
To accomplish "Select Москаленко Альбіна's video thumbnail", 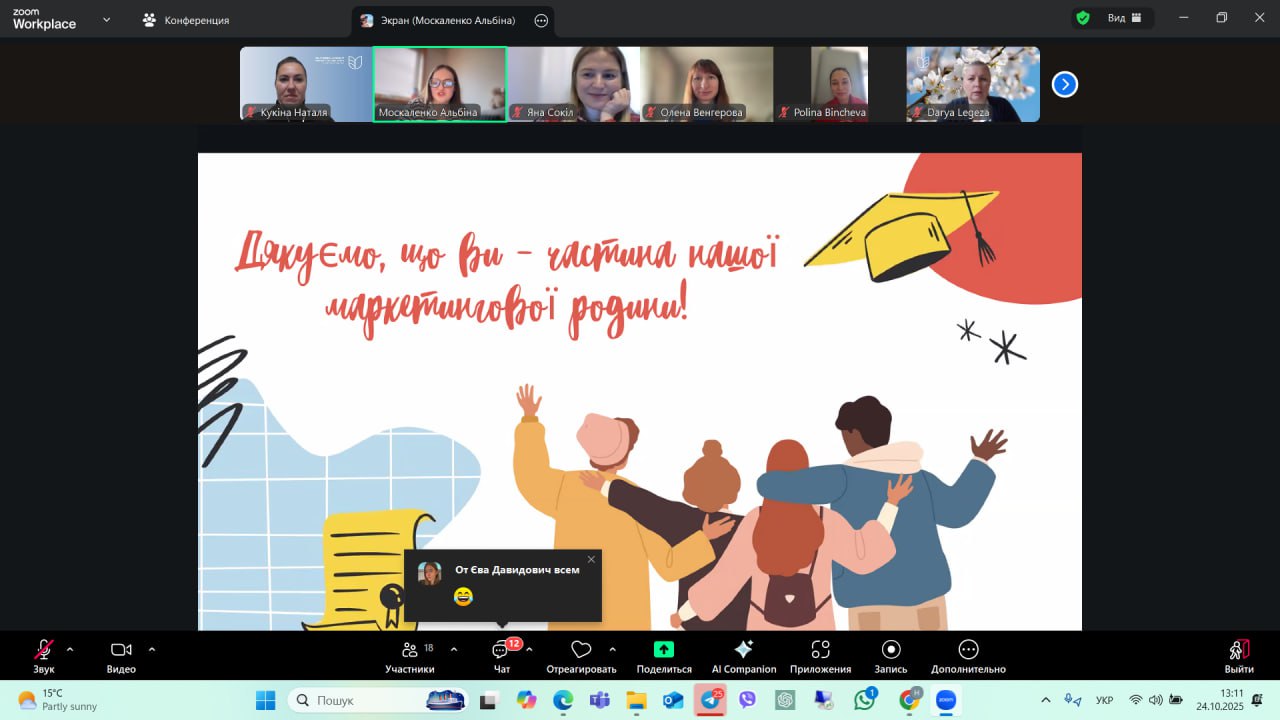I will tap(439, 84).
